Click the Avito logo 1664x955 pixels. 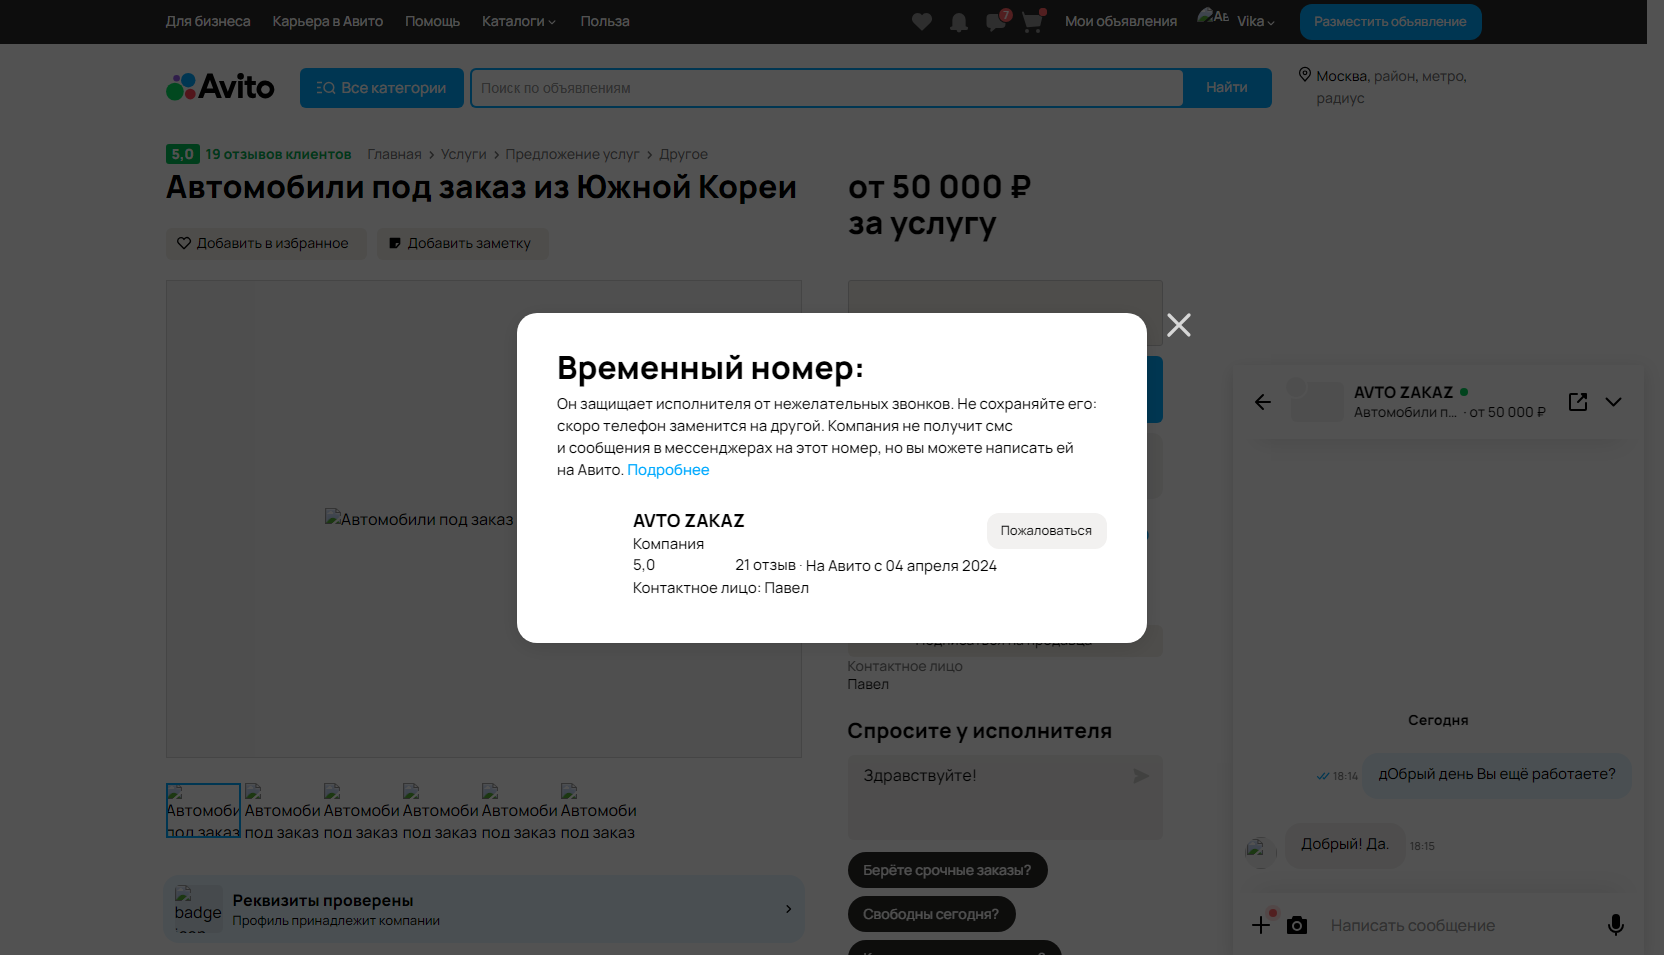click(x=220, y=87)
